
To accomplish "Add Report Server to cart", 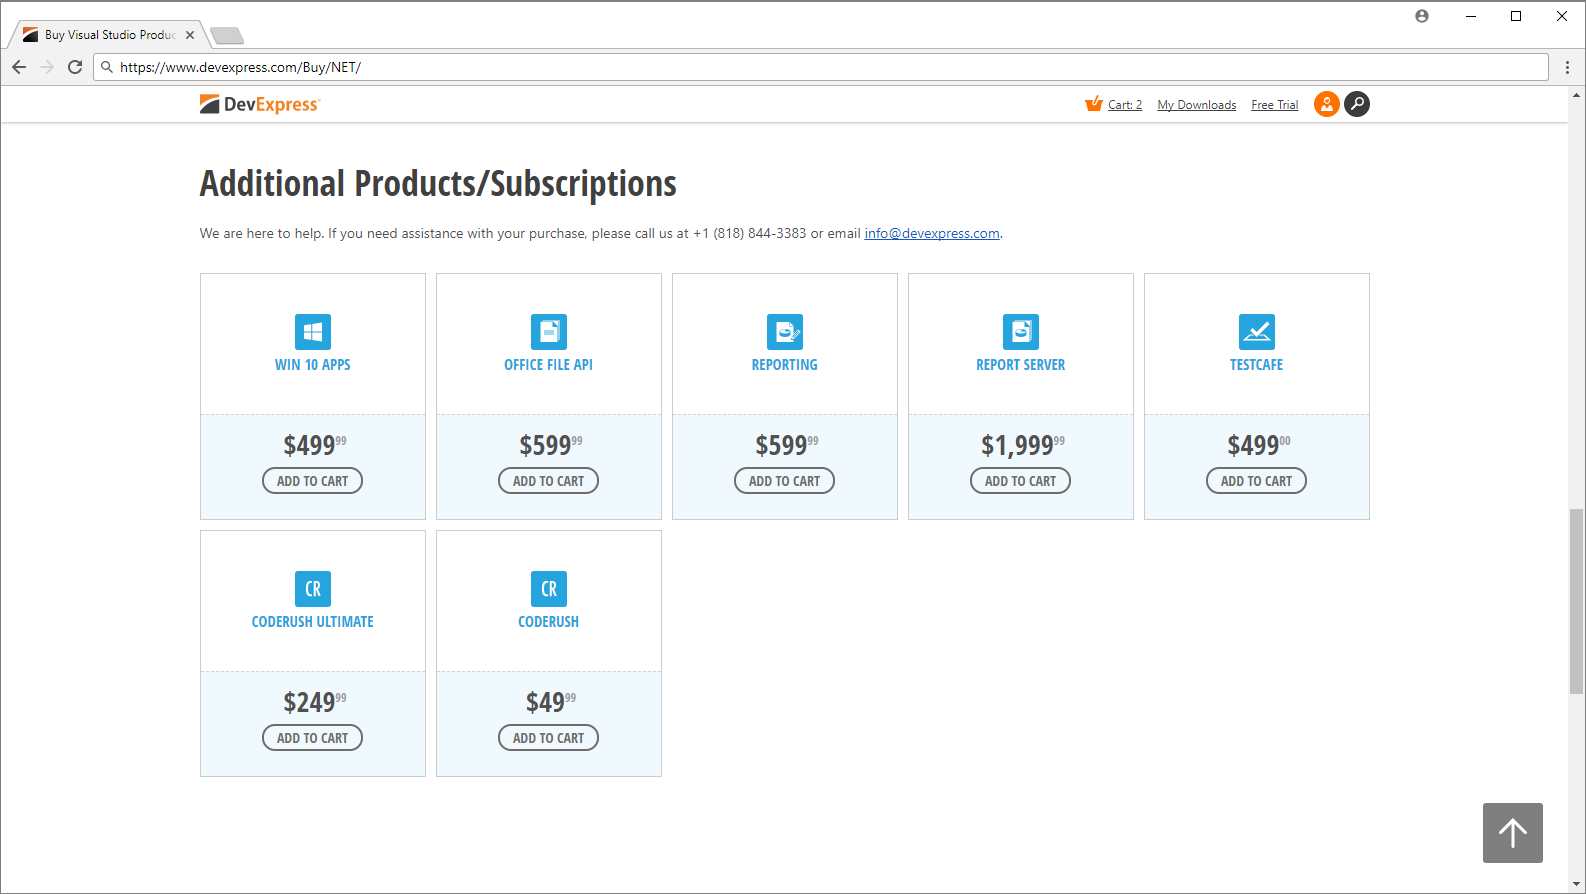I will pyautogui.click(x=1021, y=481).
